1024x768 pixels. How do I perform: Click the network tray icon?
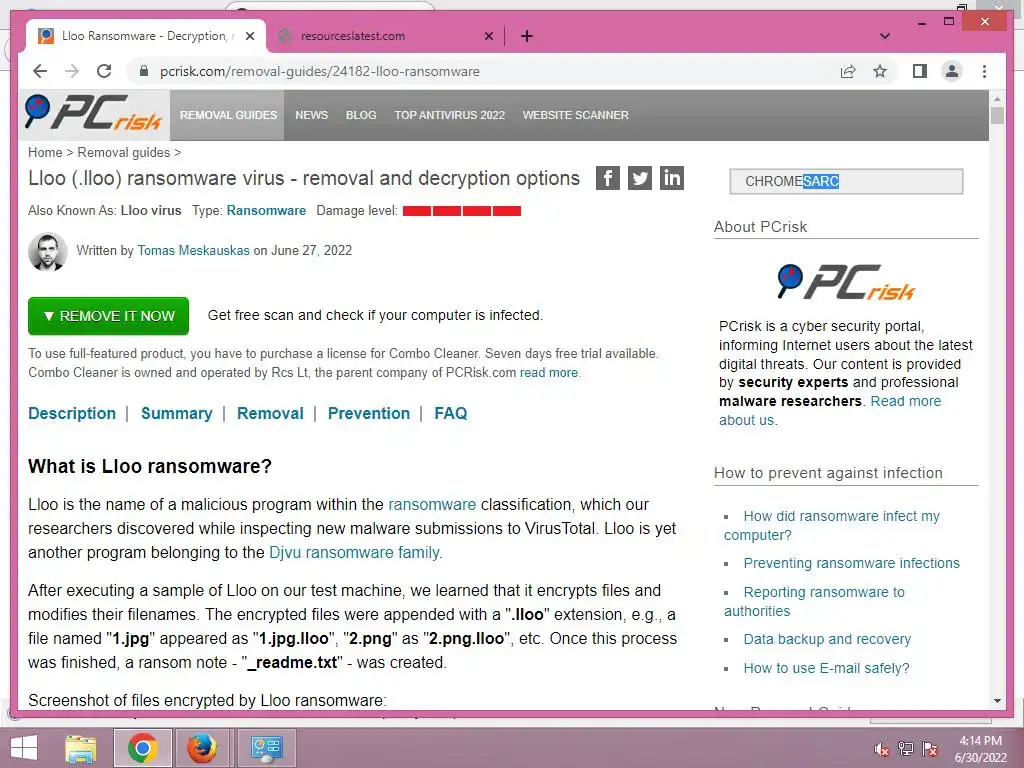pyautogui.click(x=906, y=749)
